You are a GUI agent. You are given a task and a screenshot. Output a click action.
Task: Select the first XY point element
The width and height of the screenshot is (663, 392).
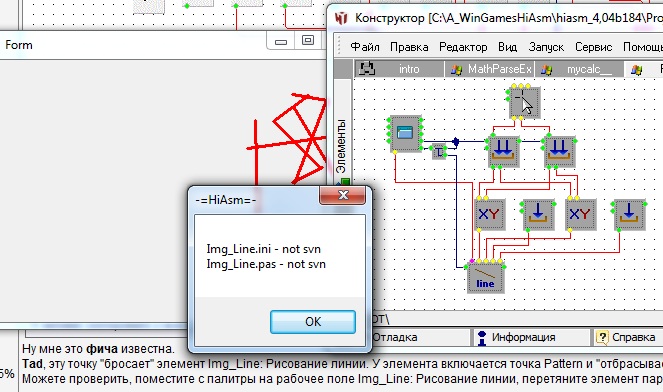point(490,214)
